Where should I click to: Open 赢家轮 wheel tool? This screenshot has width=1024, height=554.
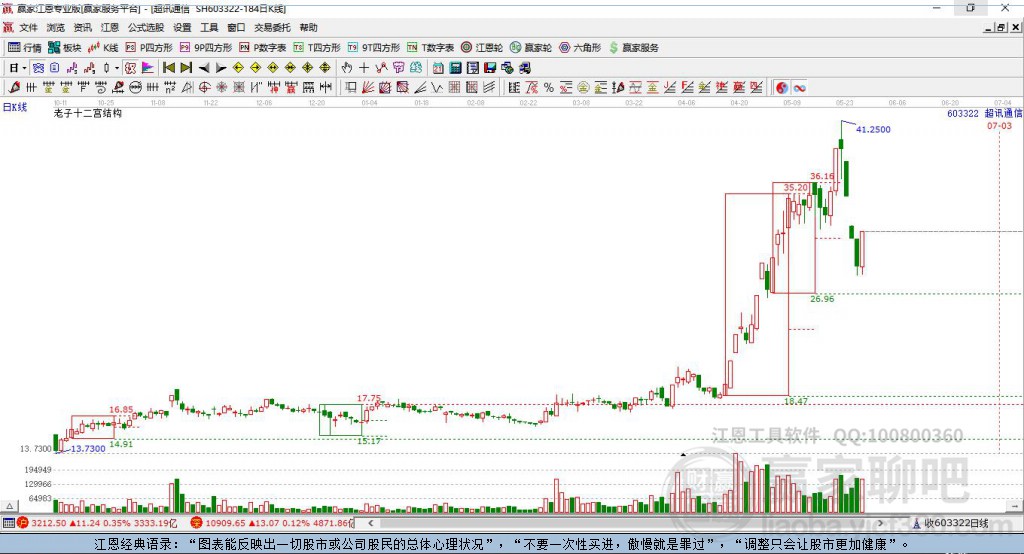(x=531, y=48)
